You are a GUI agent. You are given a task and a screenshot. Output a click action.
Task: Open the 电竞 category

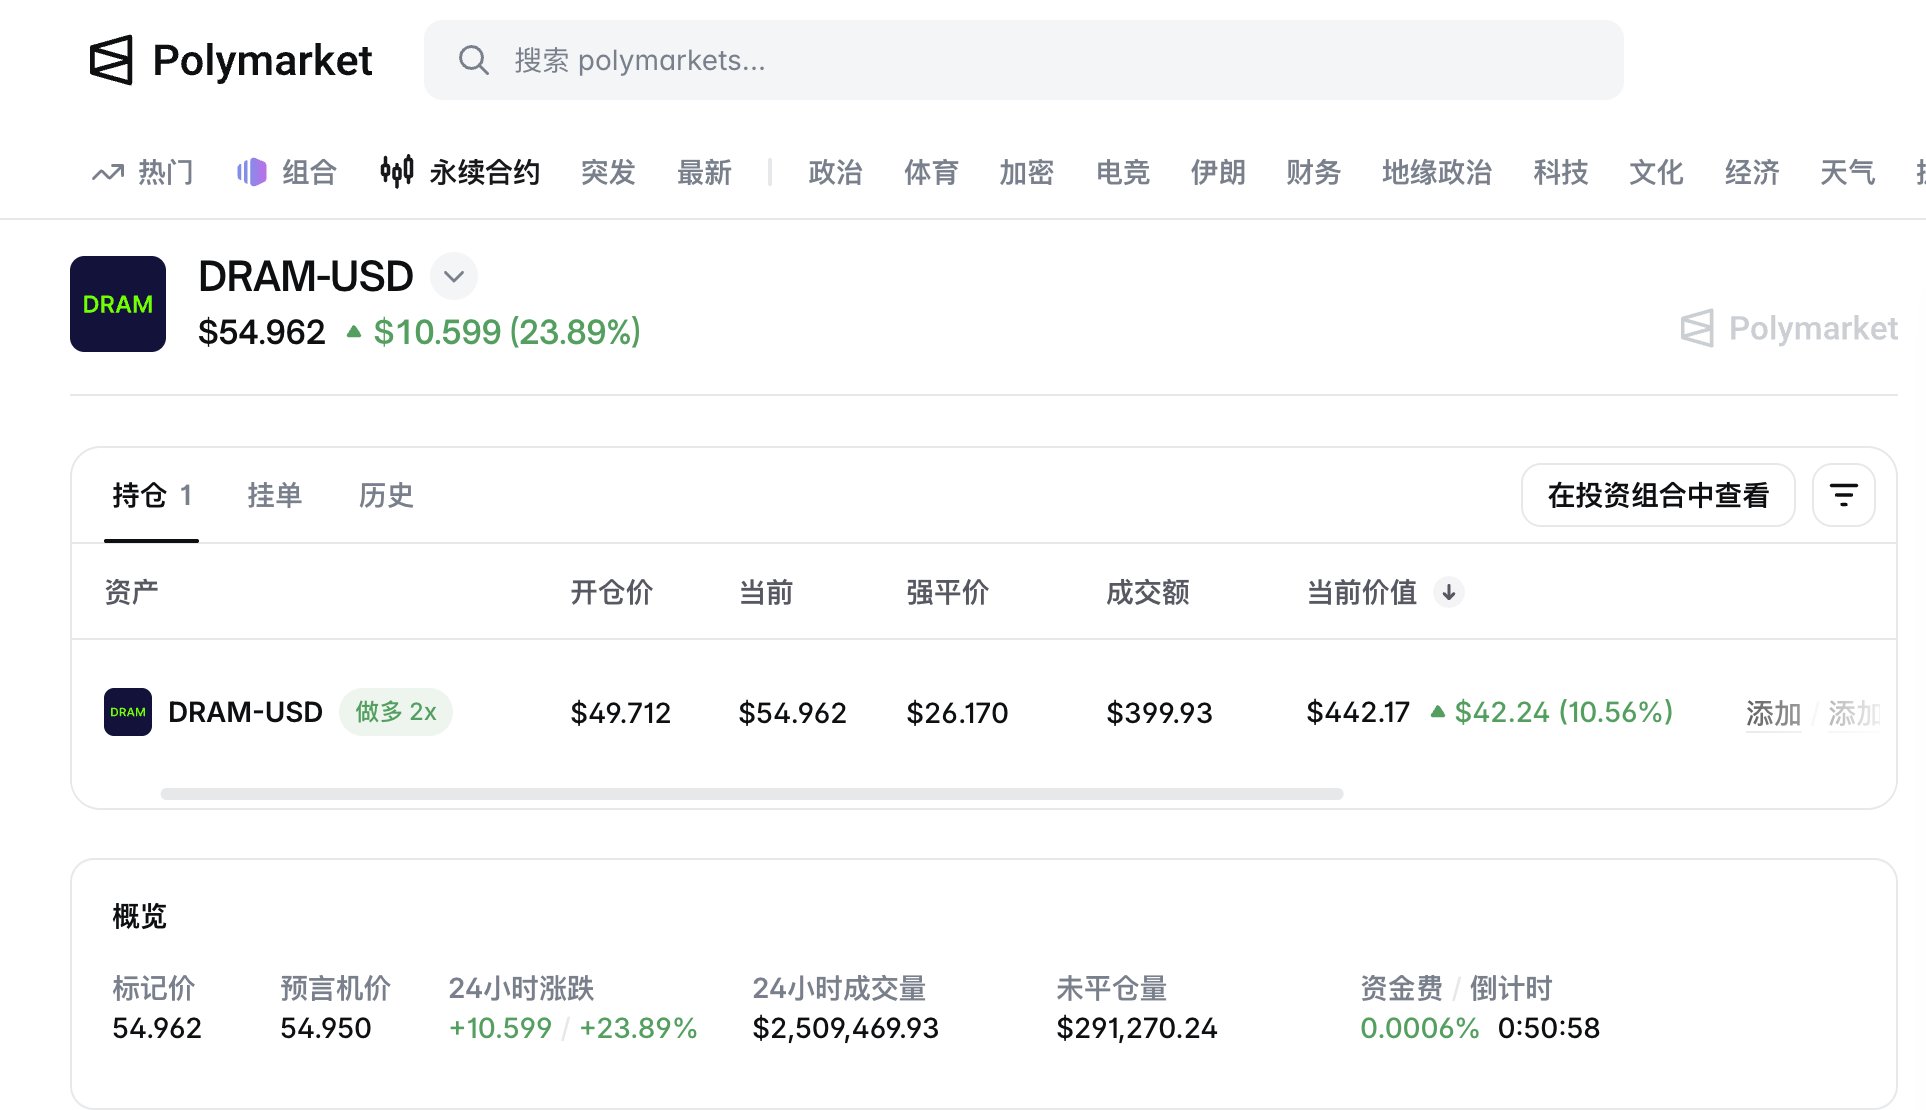[x=1122, y=173]
